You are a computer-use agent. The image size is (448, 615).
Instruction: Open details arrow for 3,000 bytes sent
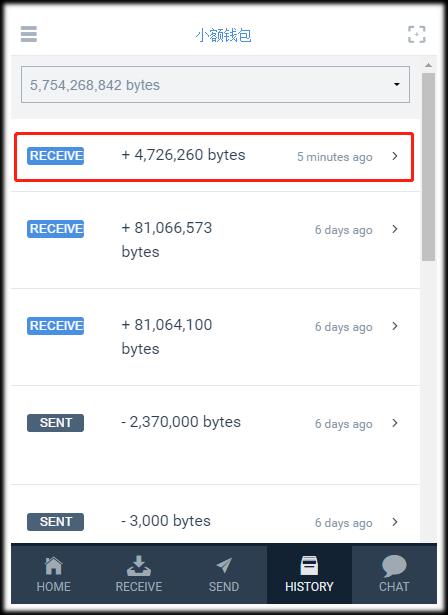[395, 522]
